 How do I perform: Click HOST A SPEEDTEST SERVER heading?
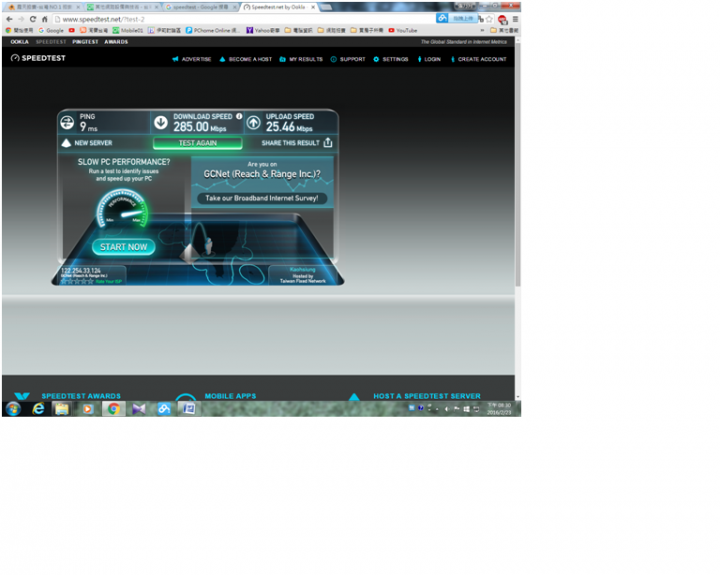[x=427, y=396]
